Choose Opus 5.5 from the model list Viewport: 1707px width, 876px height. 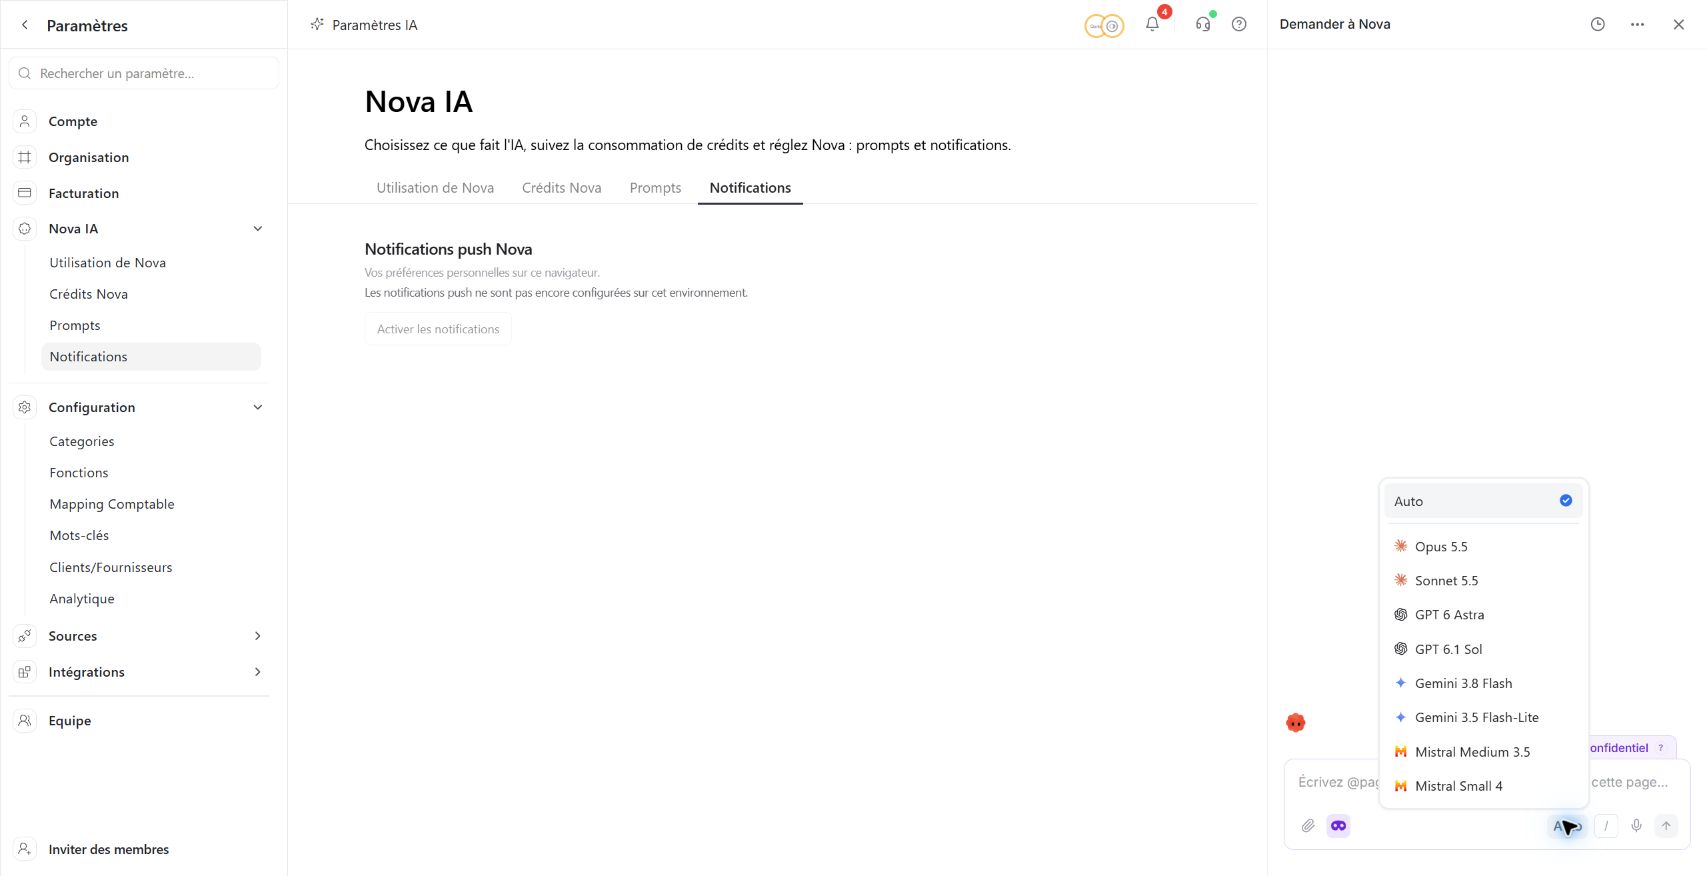[1483, 547]
